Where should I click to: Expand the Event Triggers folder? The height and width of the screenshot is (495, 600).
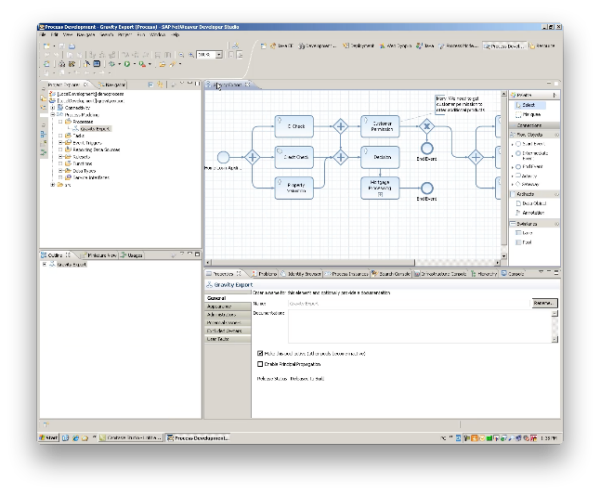click(x=60, y=143)
